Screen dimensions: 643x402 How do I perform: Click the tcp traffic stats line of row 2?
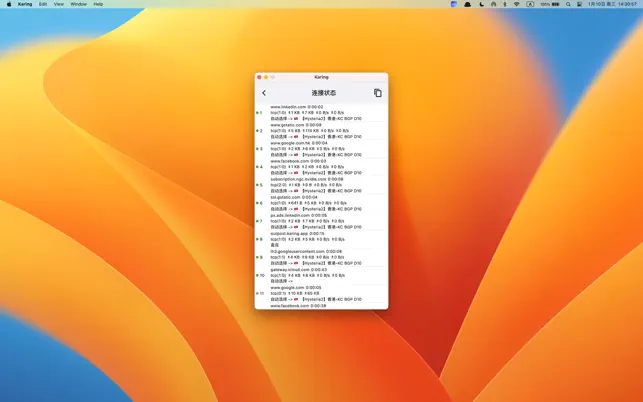click(310, 131)
